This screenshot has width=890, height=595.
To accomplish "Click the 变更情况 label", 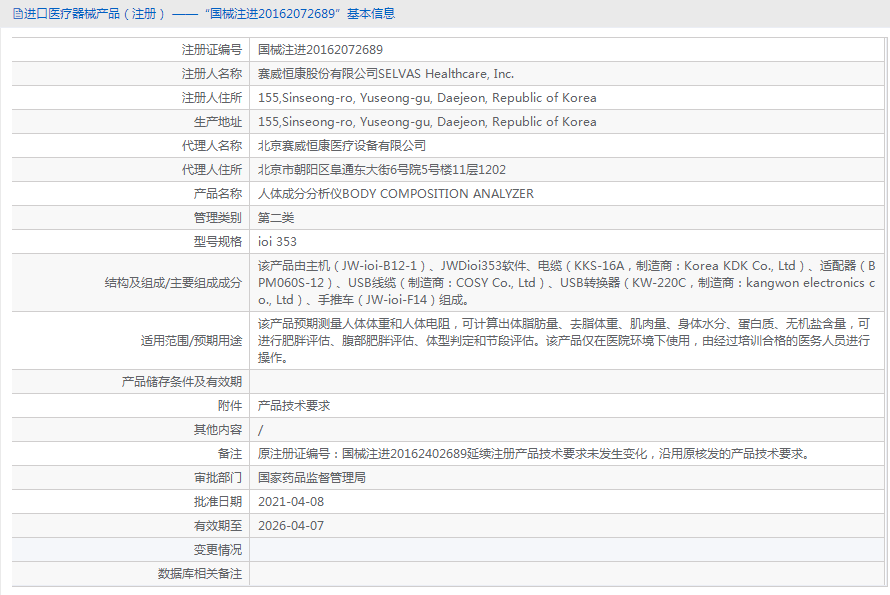I will click(x=218, y=550).
